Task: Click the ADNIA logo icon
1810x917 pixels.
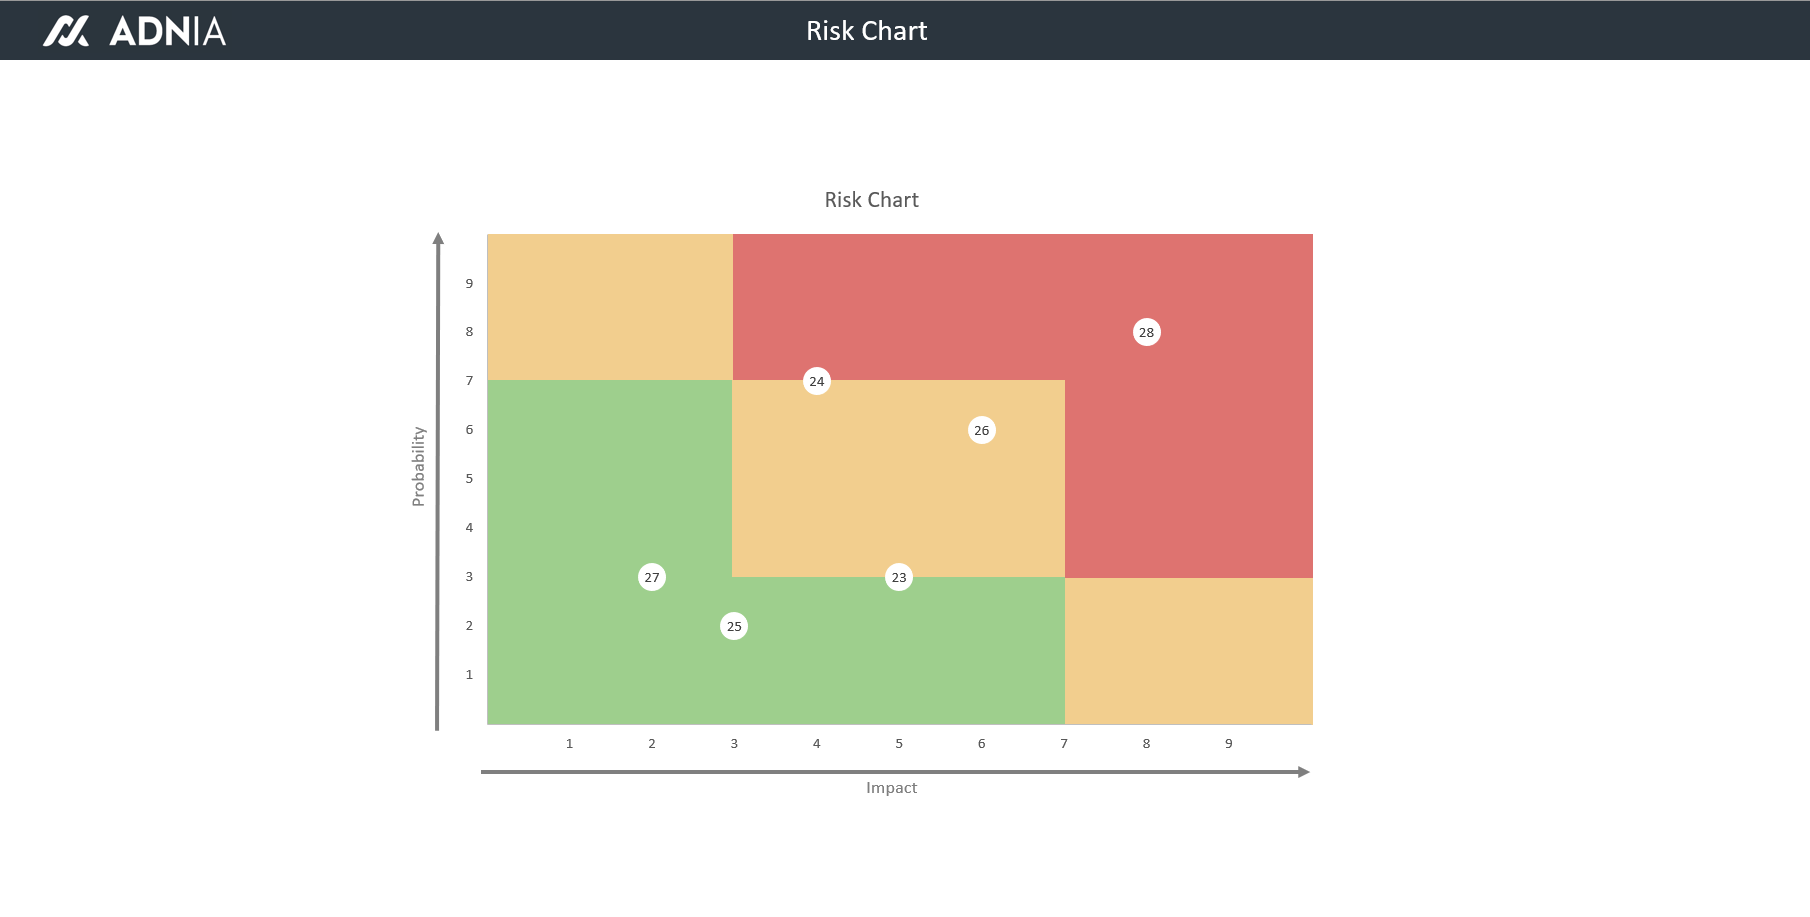Action: tap(66, 31)
